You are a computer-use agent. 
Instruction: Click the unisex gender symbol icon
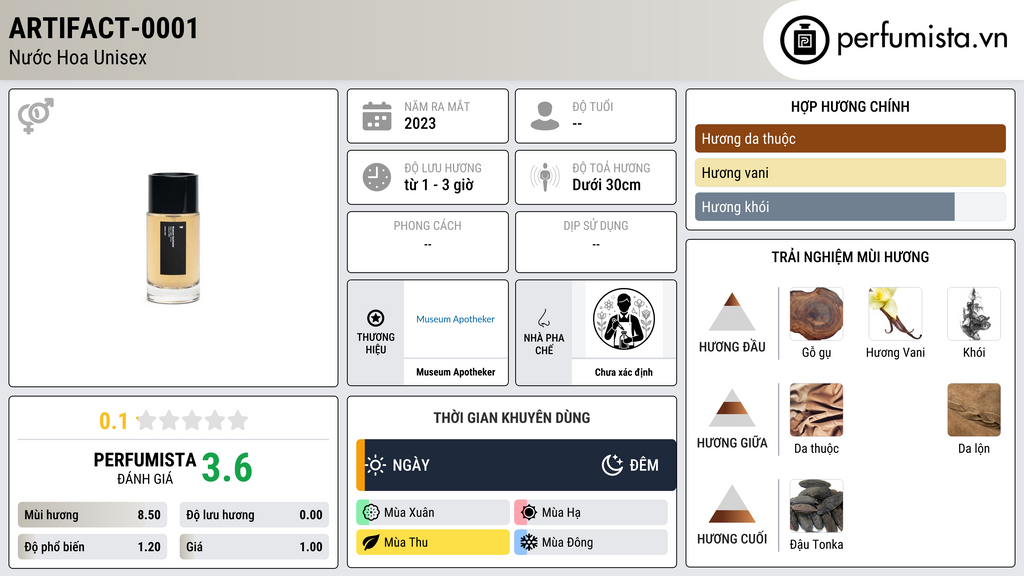36,116
